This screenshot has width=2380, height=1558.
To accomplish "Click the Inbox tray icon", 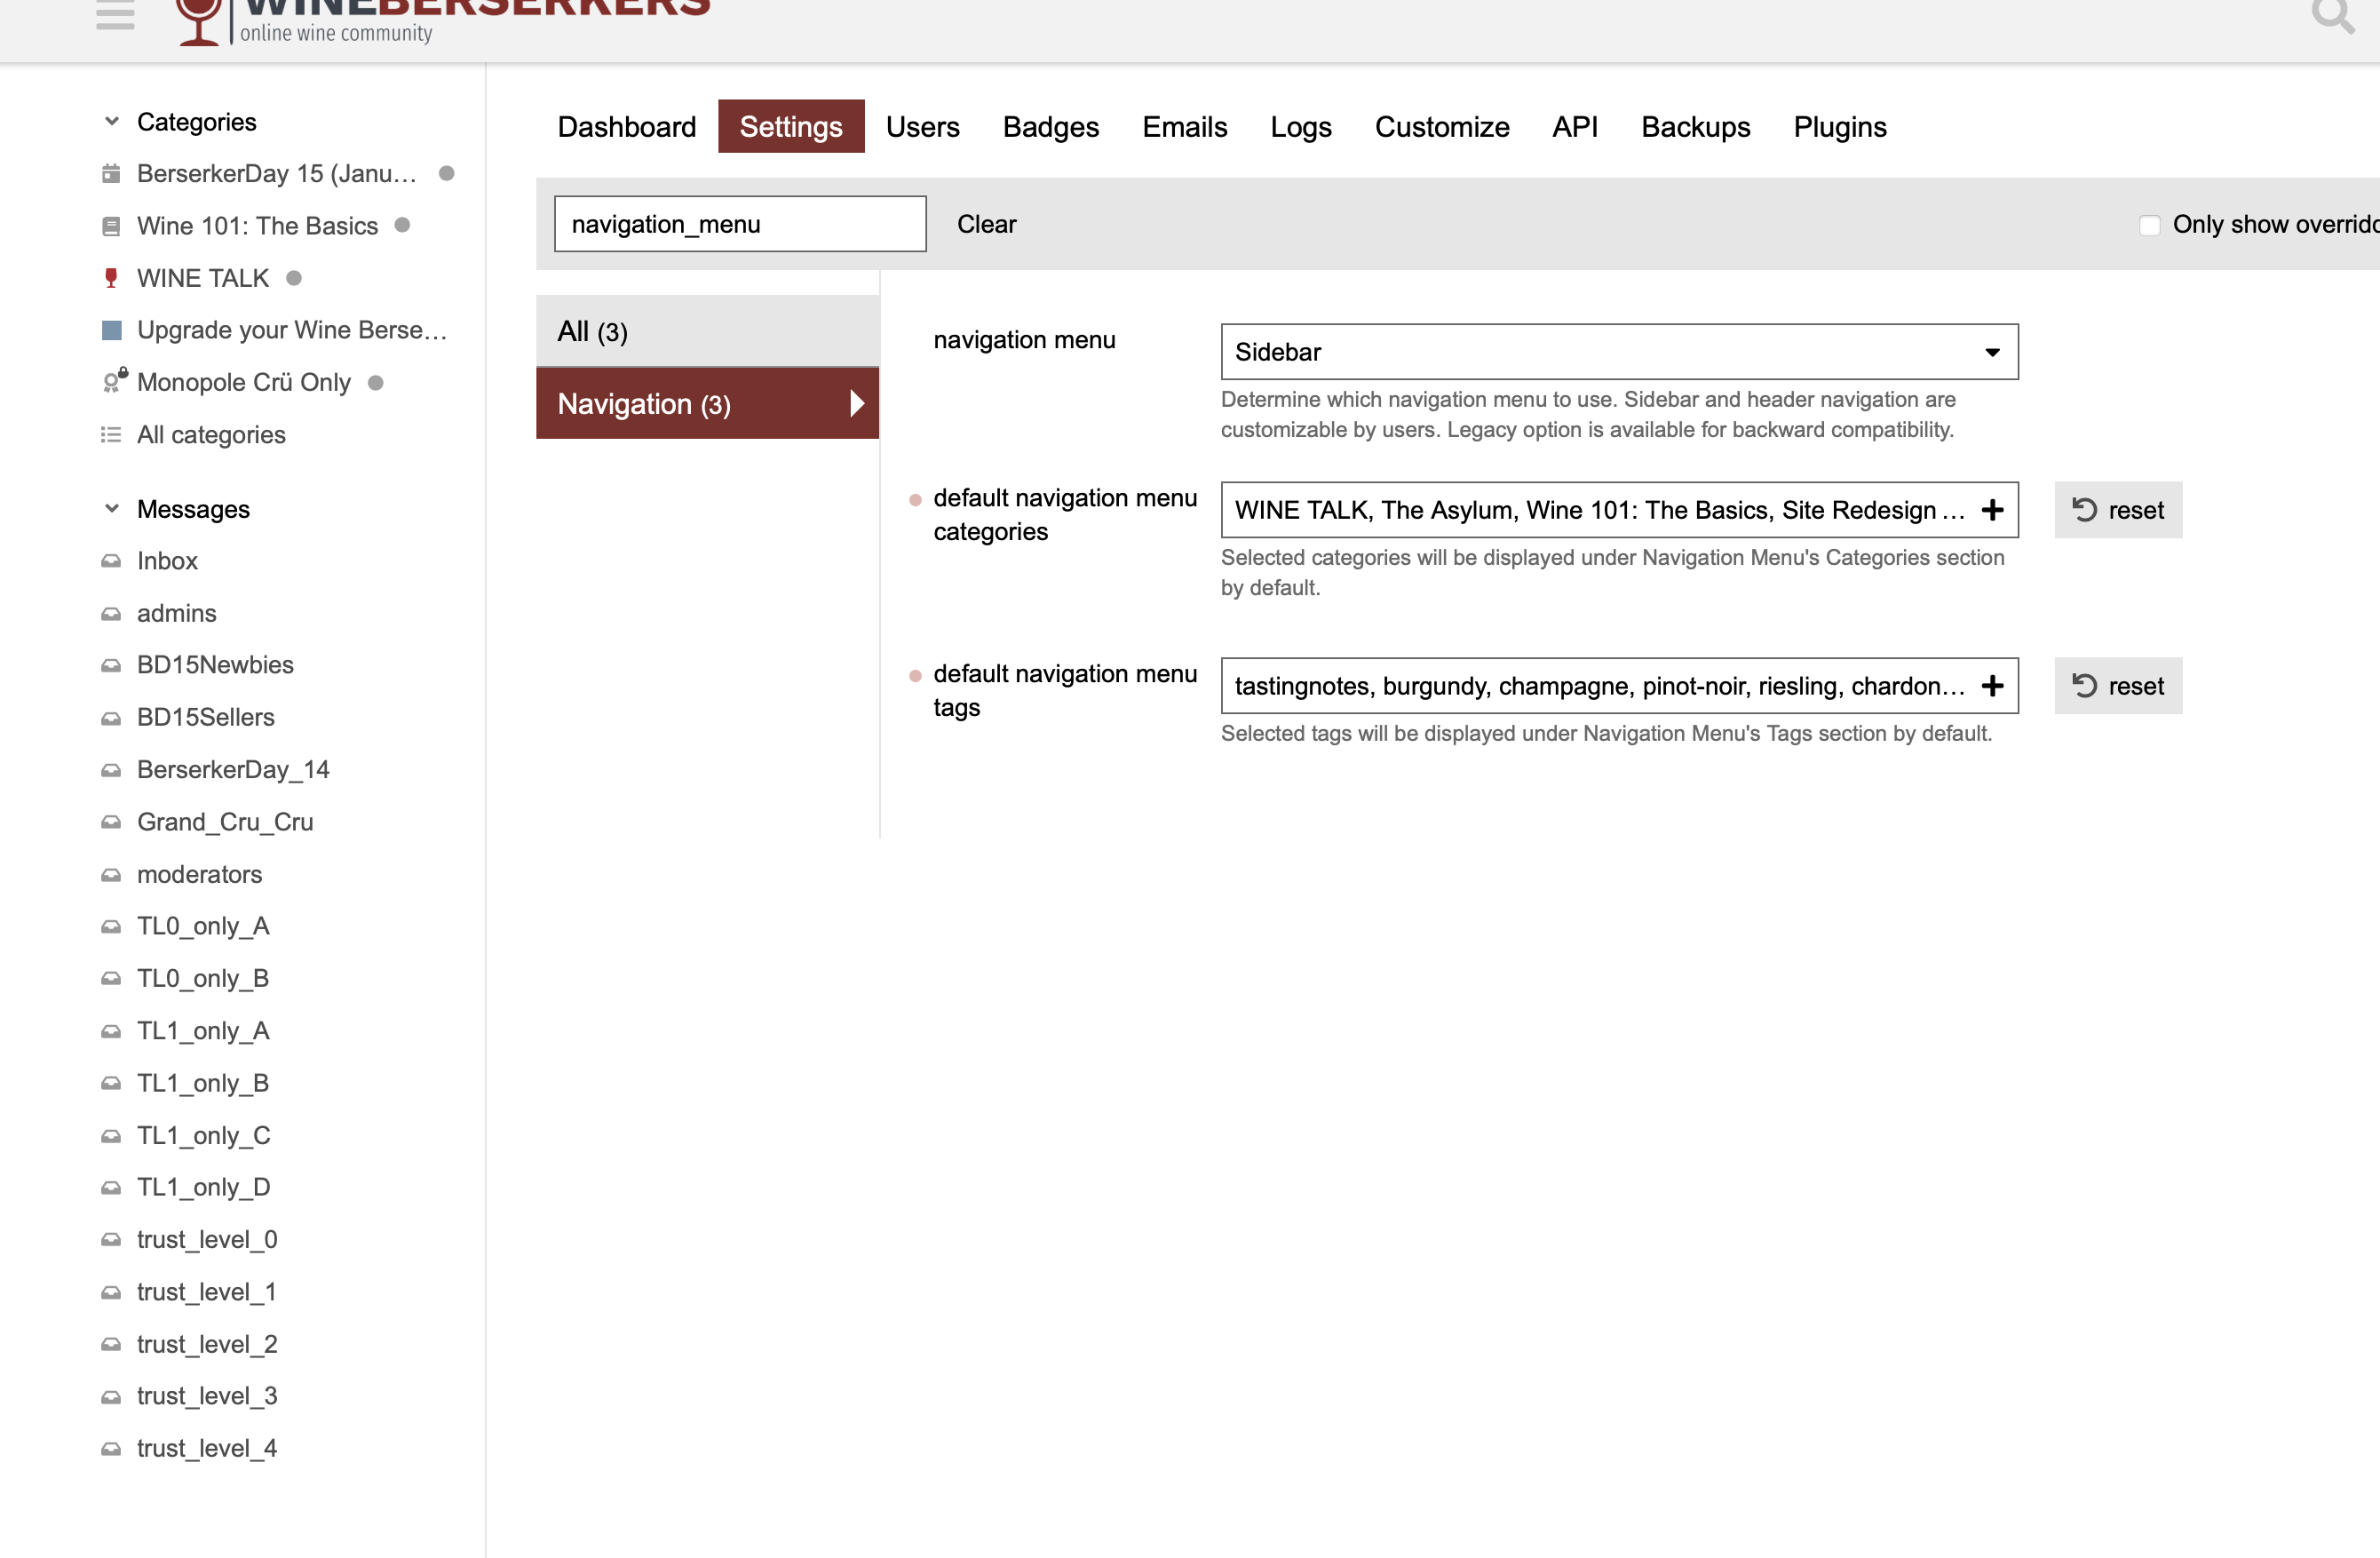I will pos(111,561).
